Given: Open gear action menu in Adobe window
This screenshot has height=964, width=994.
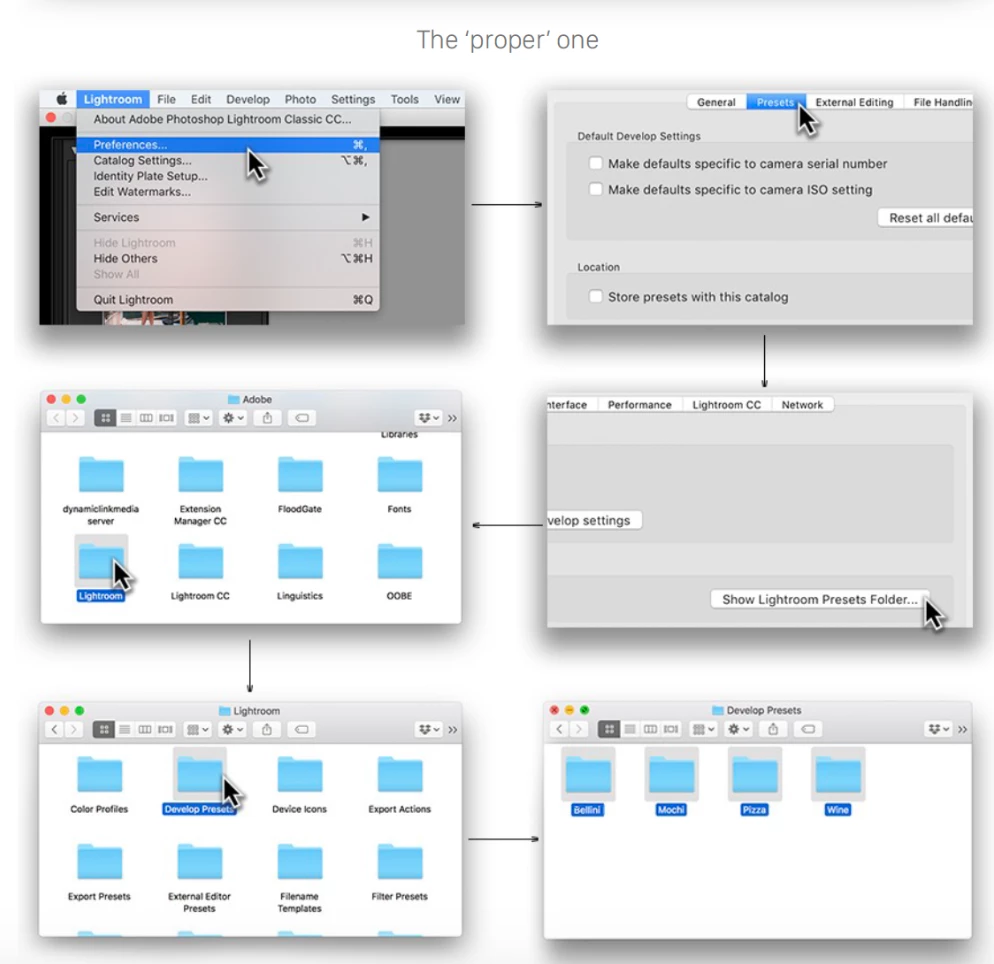Looking at the screenshot, I should pos(233,418).
